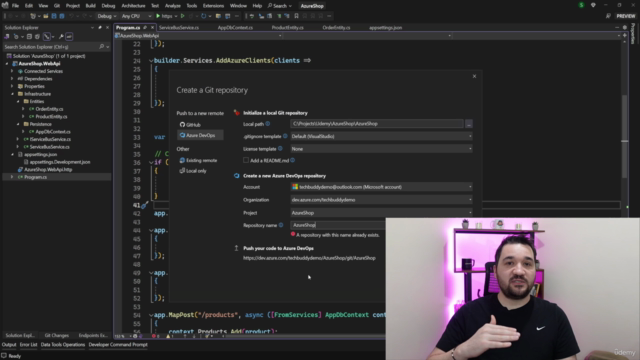Open Repository name info icon

(281, 225)
